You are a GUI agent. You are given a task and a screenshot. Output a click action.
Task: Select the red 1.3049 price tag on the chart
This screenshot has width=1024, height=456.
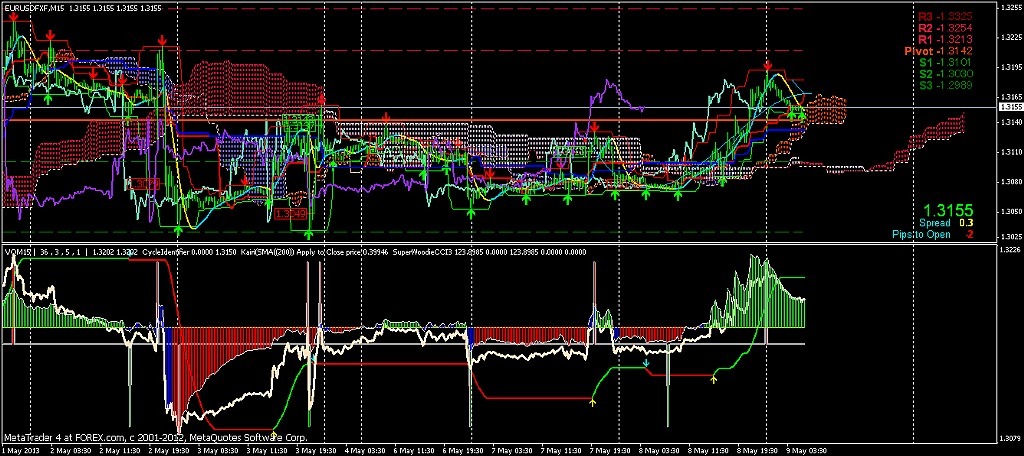click(289, 214)
